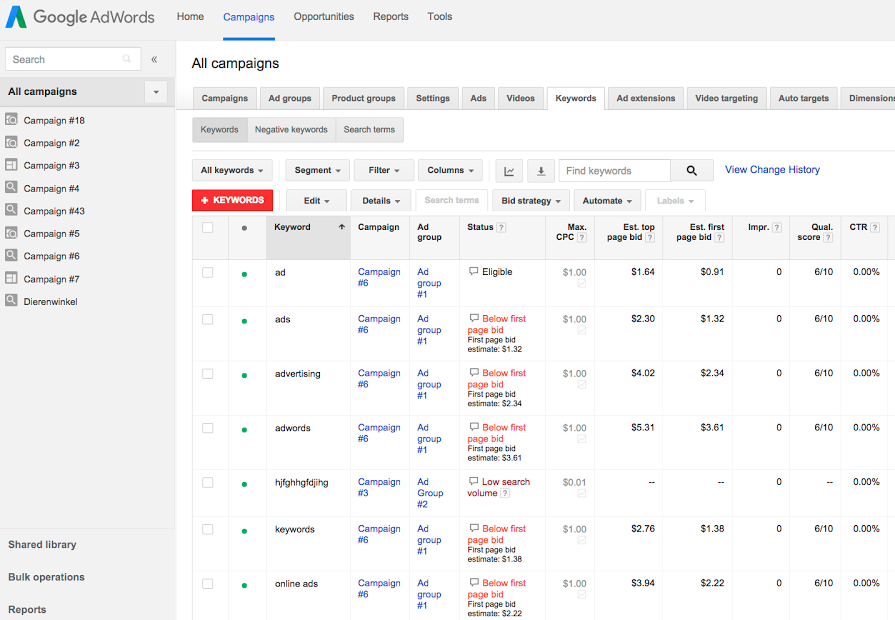Image resolution: width=895 pixels, height=620 pixels.
Task: Click the red KEYWORDS button
Action: click(x=232, y=200)
